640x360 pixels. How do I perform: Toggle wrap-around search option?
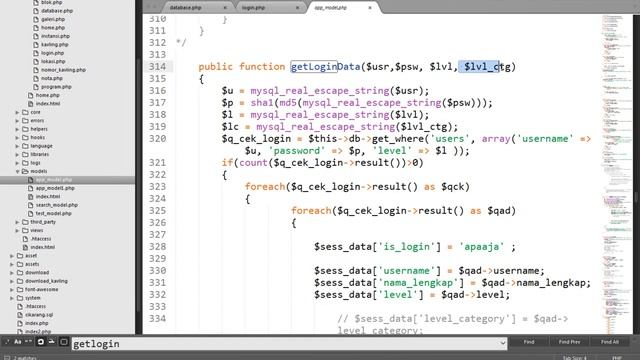40,342
